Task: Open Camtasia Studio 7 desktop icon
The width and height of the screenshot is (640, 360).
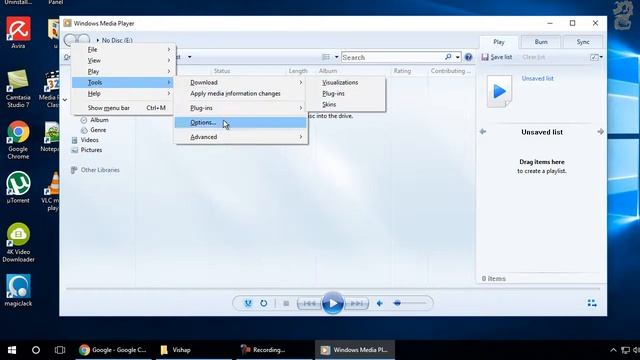Action: tap(18, 89)
